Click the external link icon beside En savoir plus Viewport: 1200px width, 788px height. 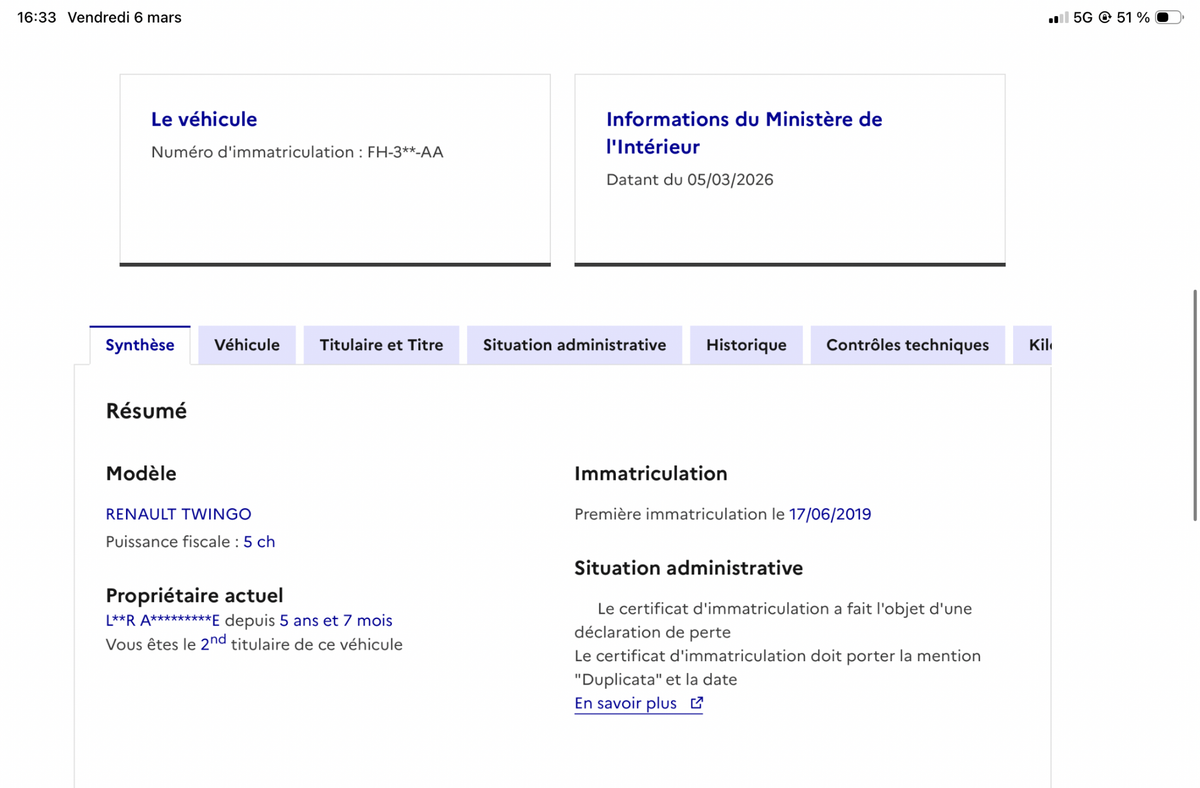(697, 703)
